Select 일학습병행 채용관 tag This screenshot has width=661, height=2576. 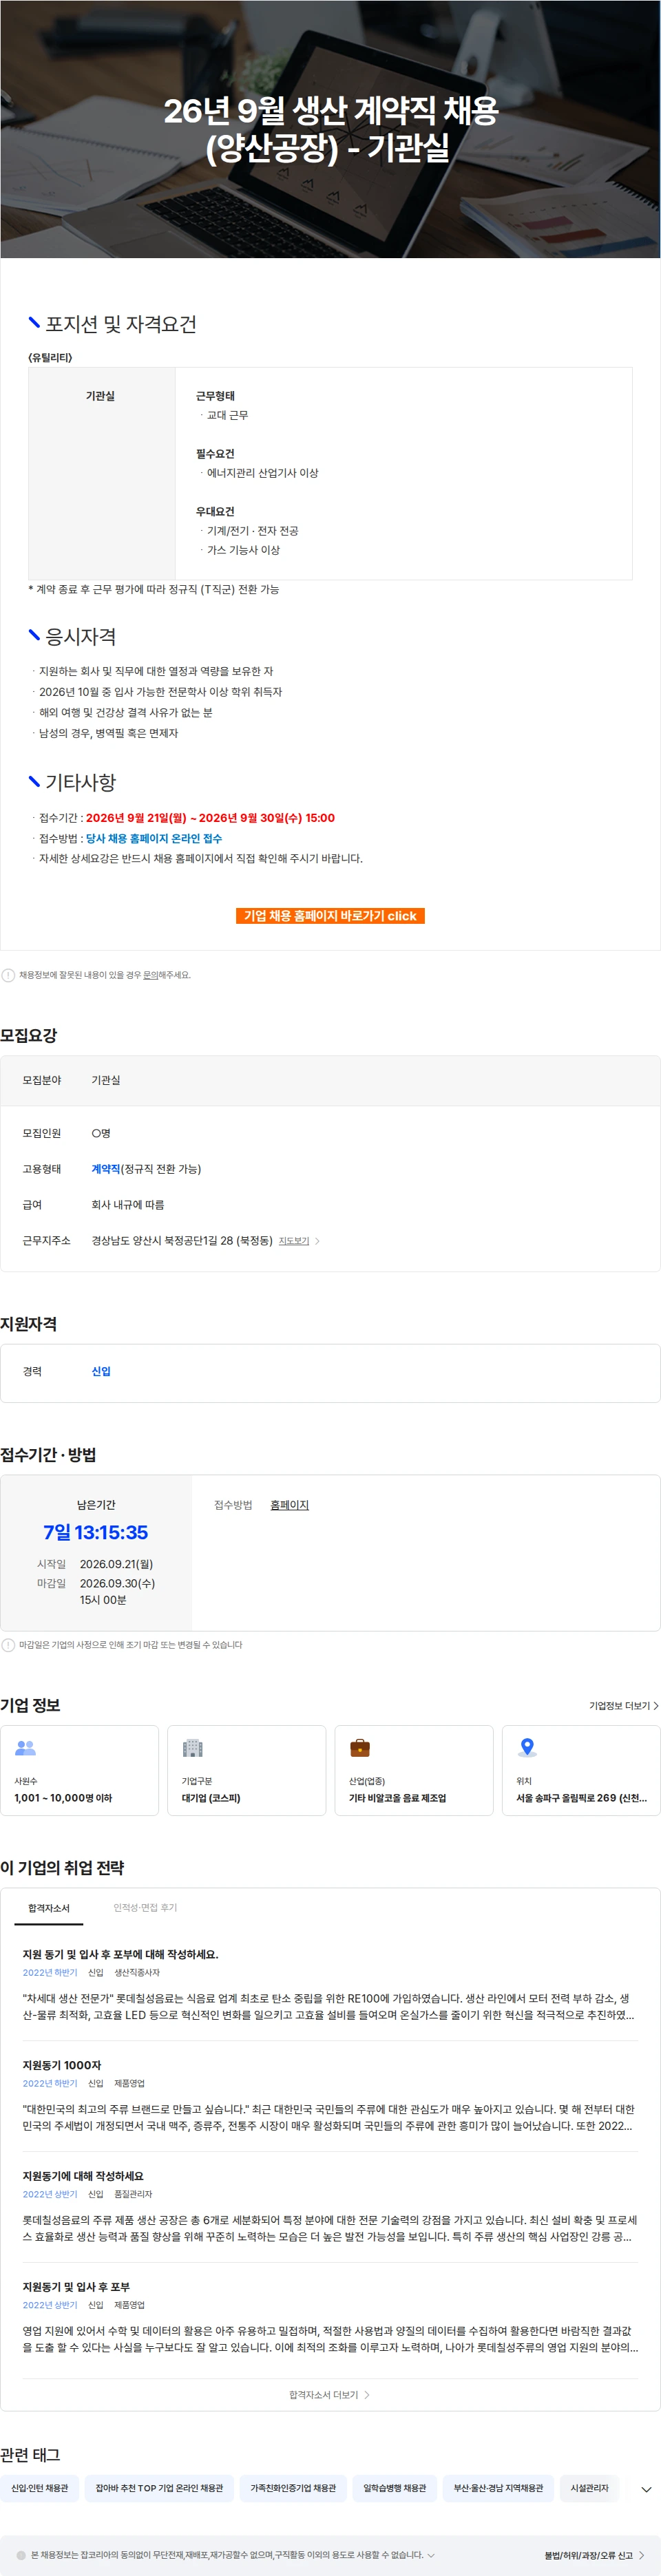point(394,2488)
